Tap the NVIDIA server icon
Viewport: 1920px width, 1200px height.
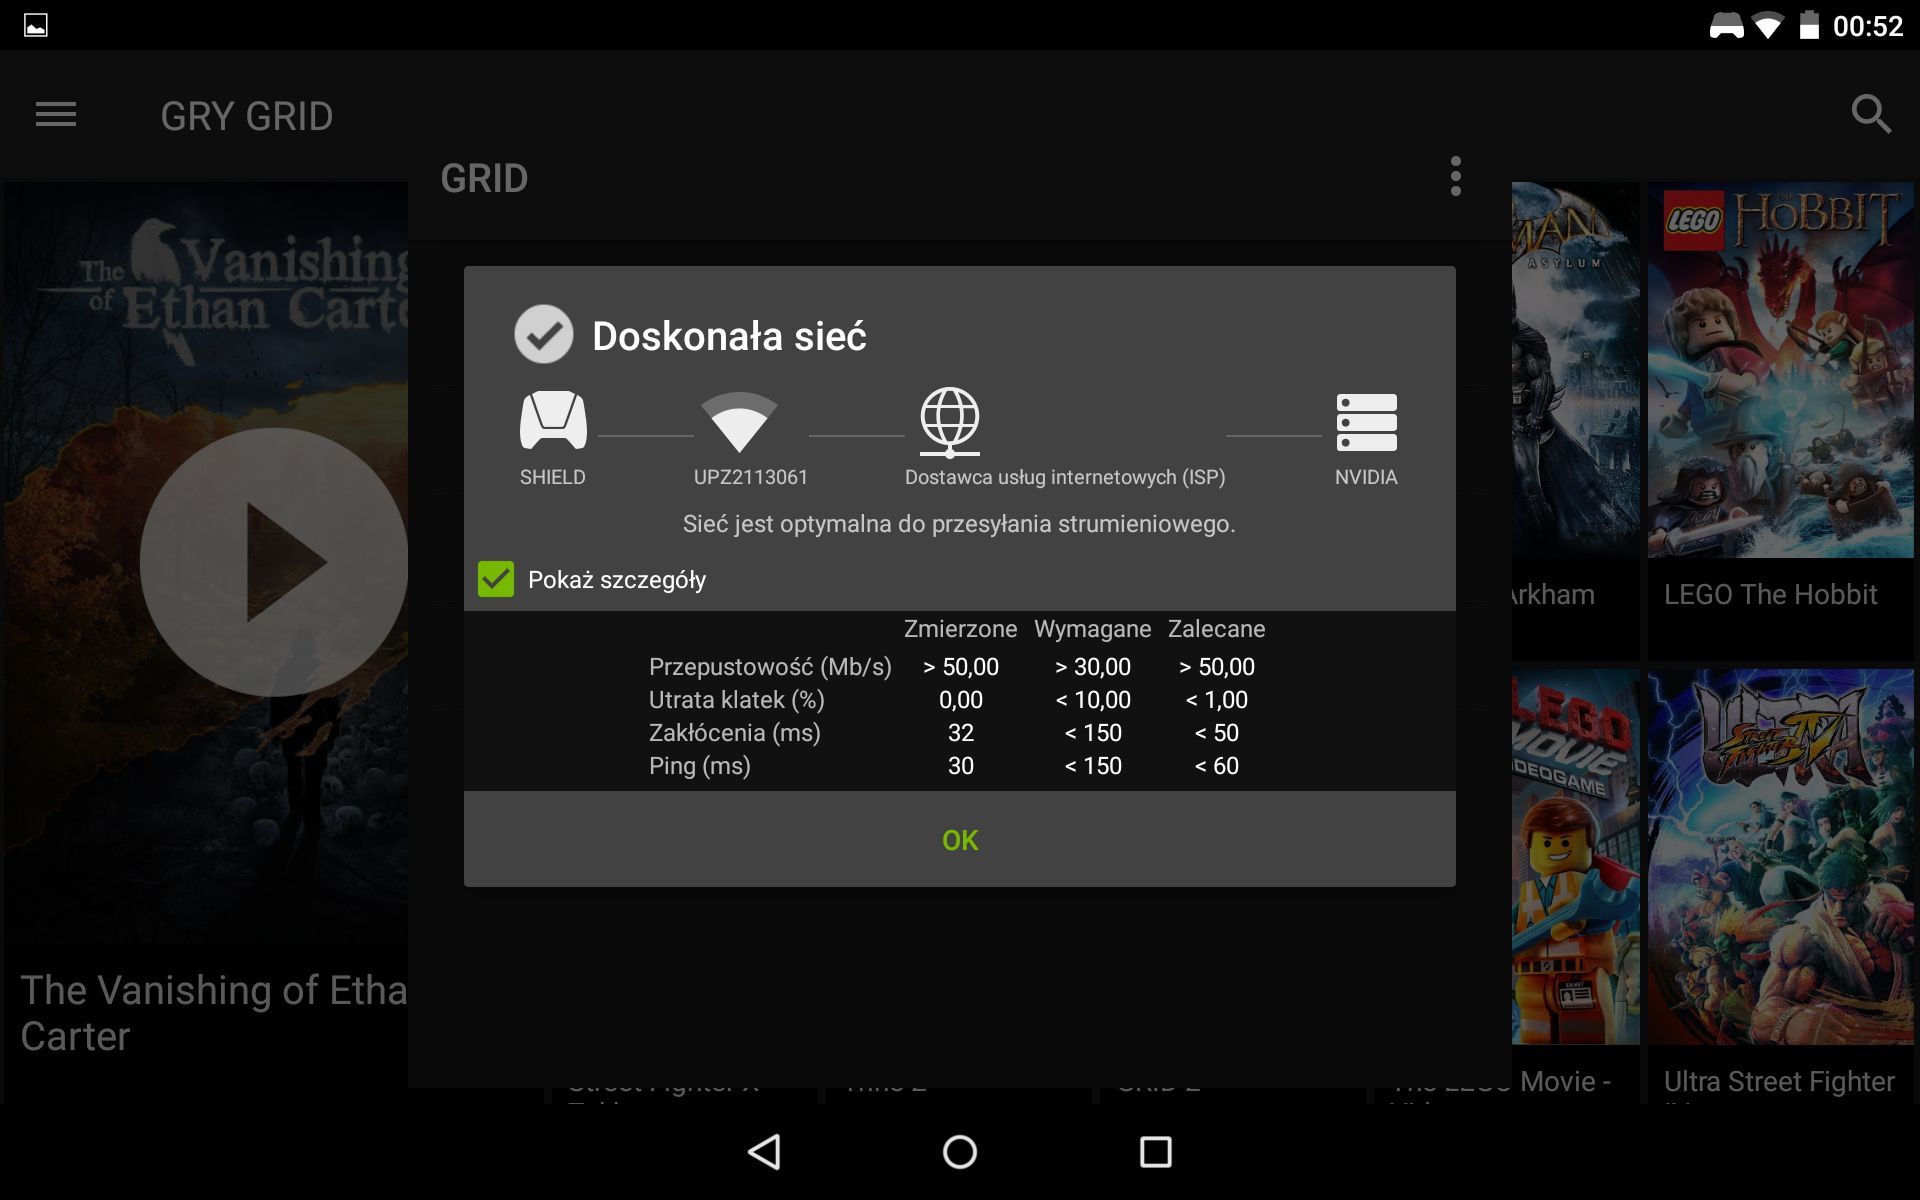[x=1366, y=422]
